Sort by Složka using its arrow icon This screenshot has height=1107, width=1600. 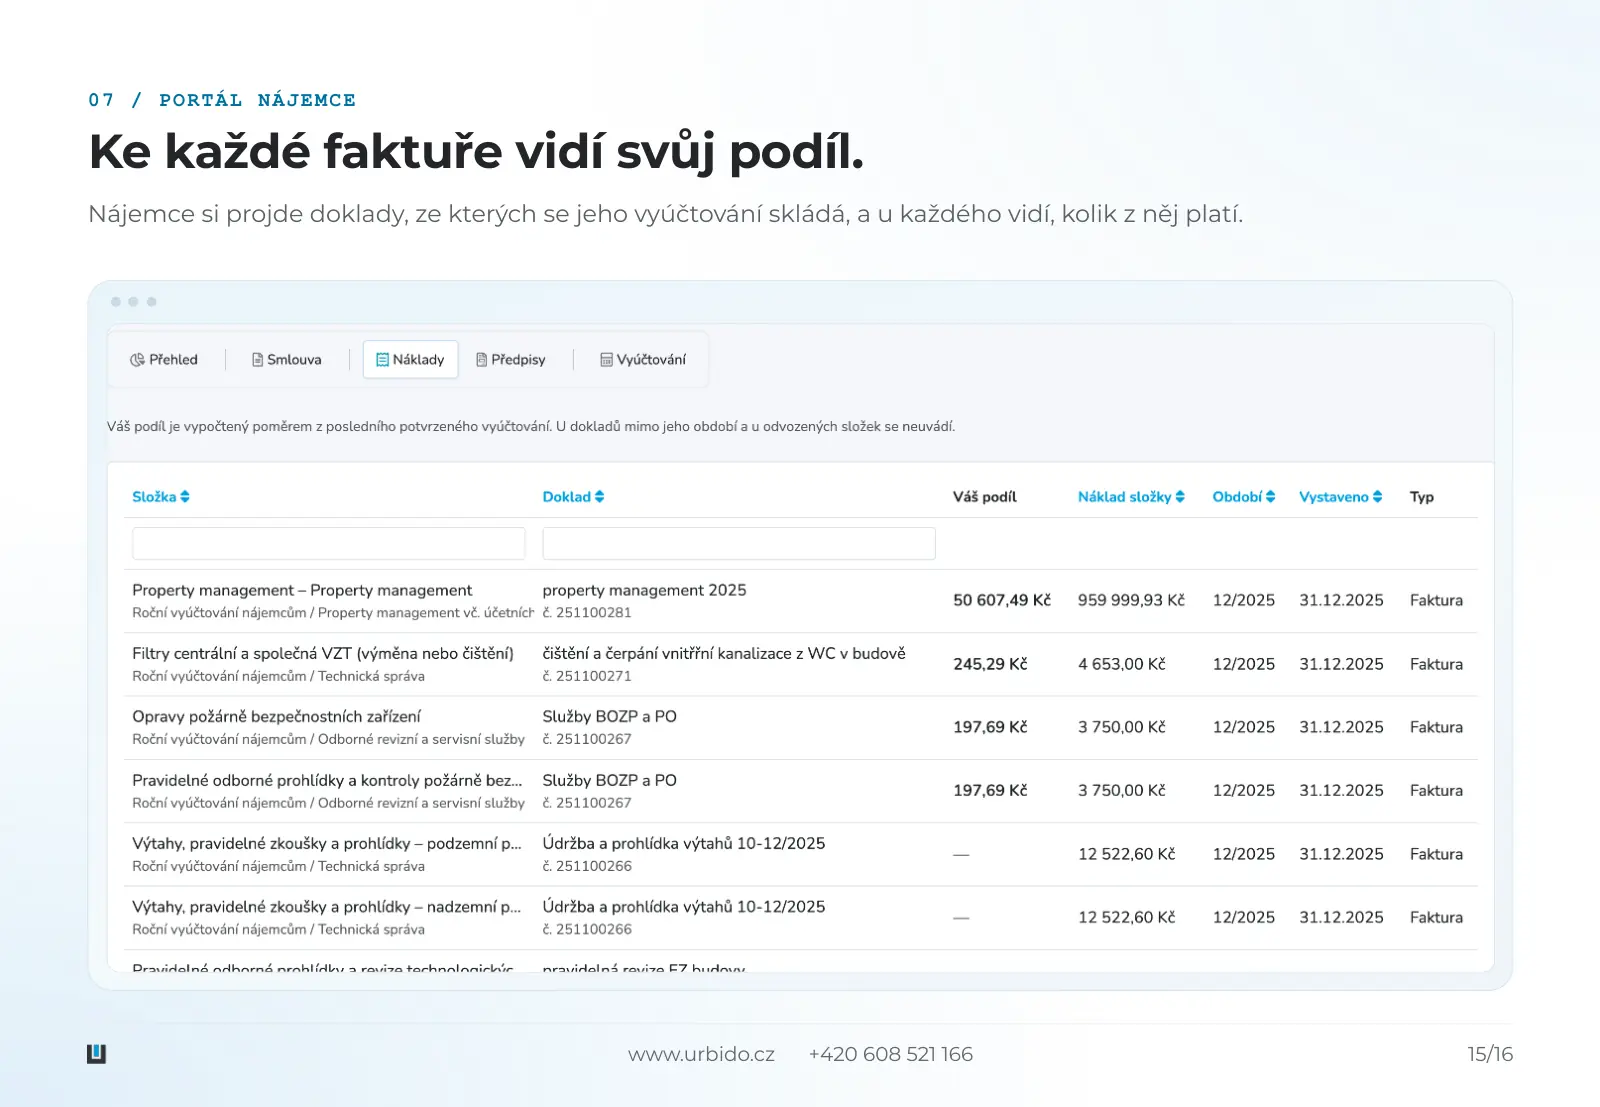(185, 497)
